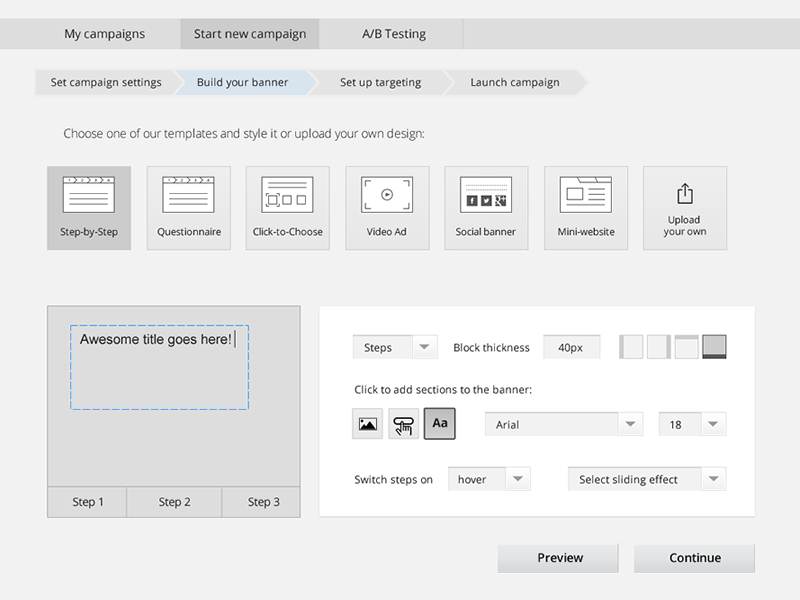800x600 pixels.
Task: Switch to the A/B Testing tab
Action: [x=394, y=33]
